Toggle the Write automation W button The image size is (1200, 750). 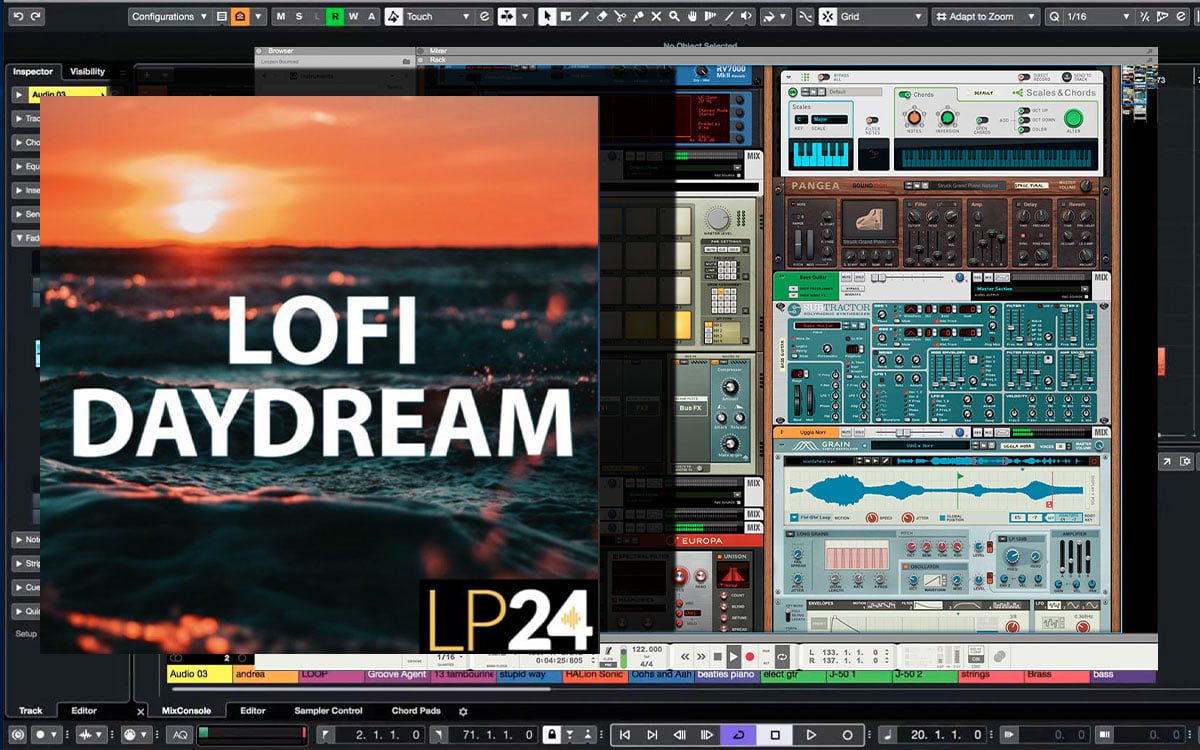coord(353,16)
